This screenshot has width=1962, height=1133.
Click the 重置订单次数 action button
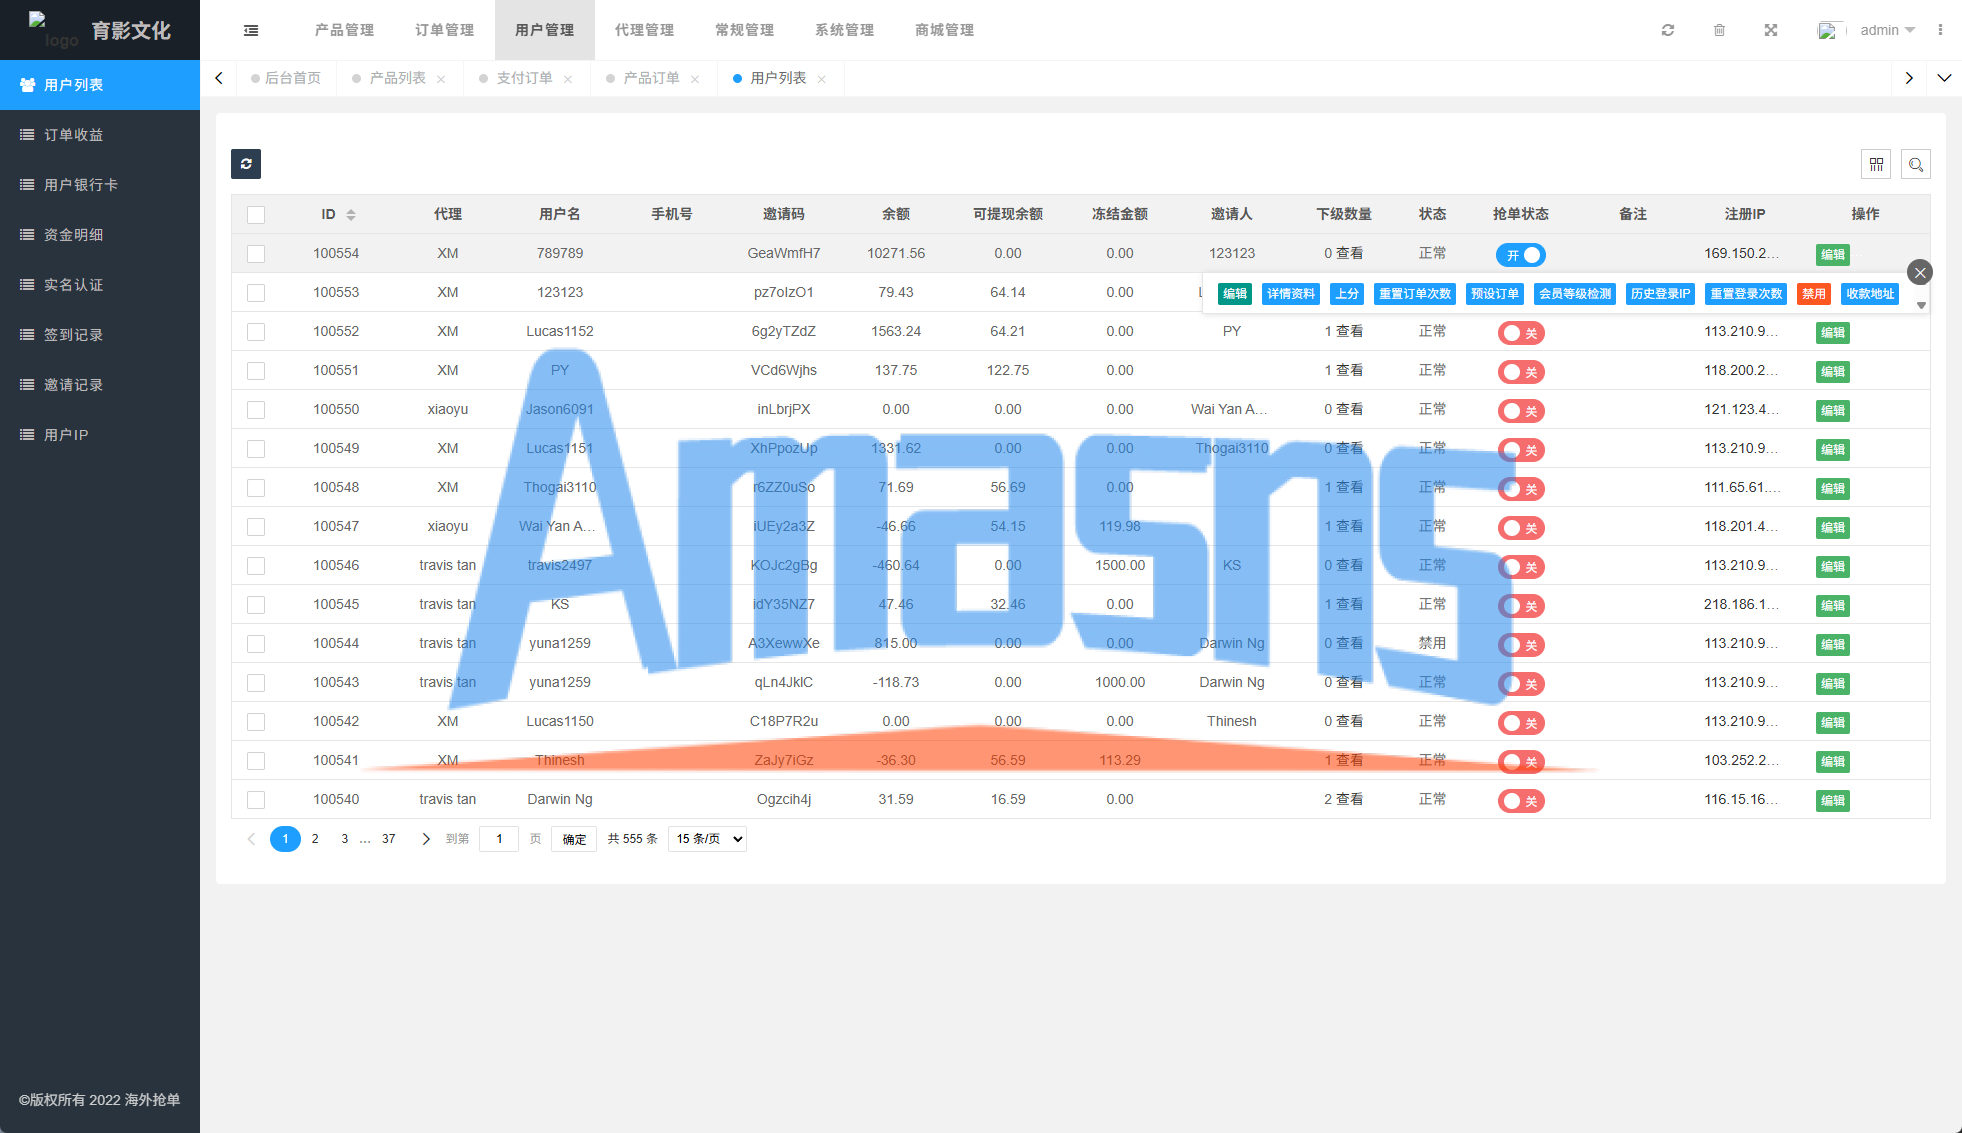[1414, 294]
